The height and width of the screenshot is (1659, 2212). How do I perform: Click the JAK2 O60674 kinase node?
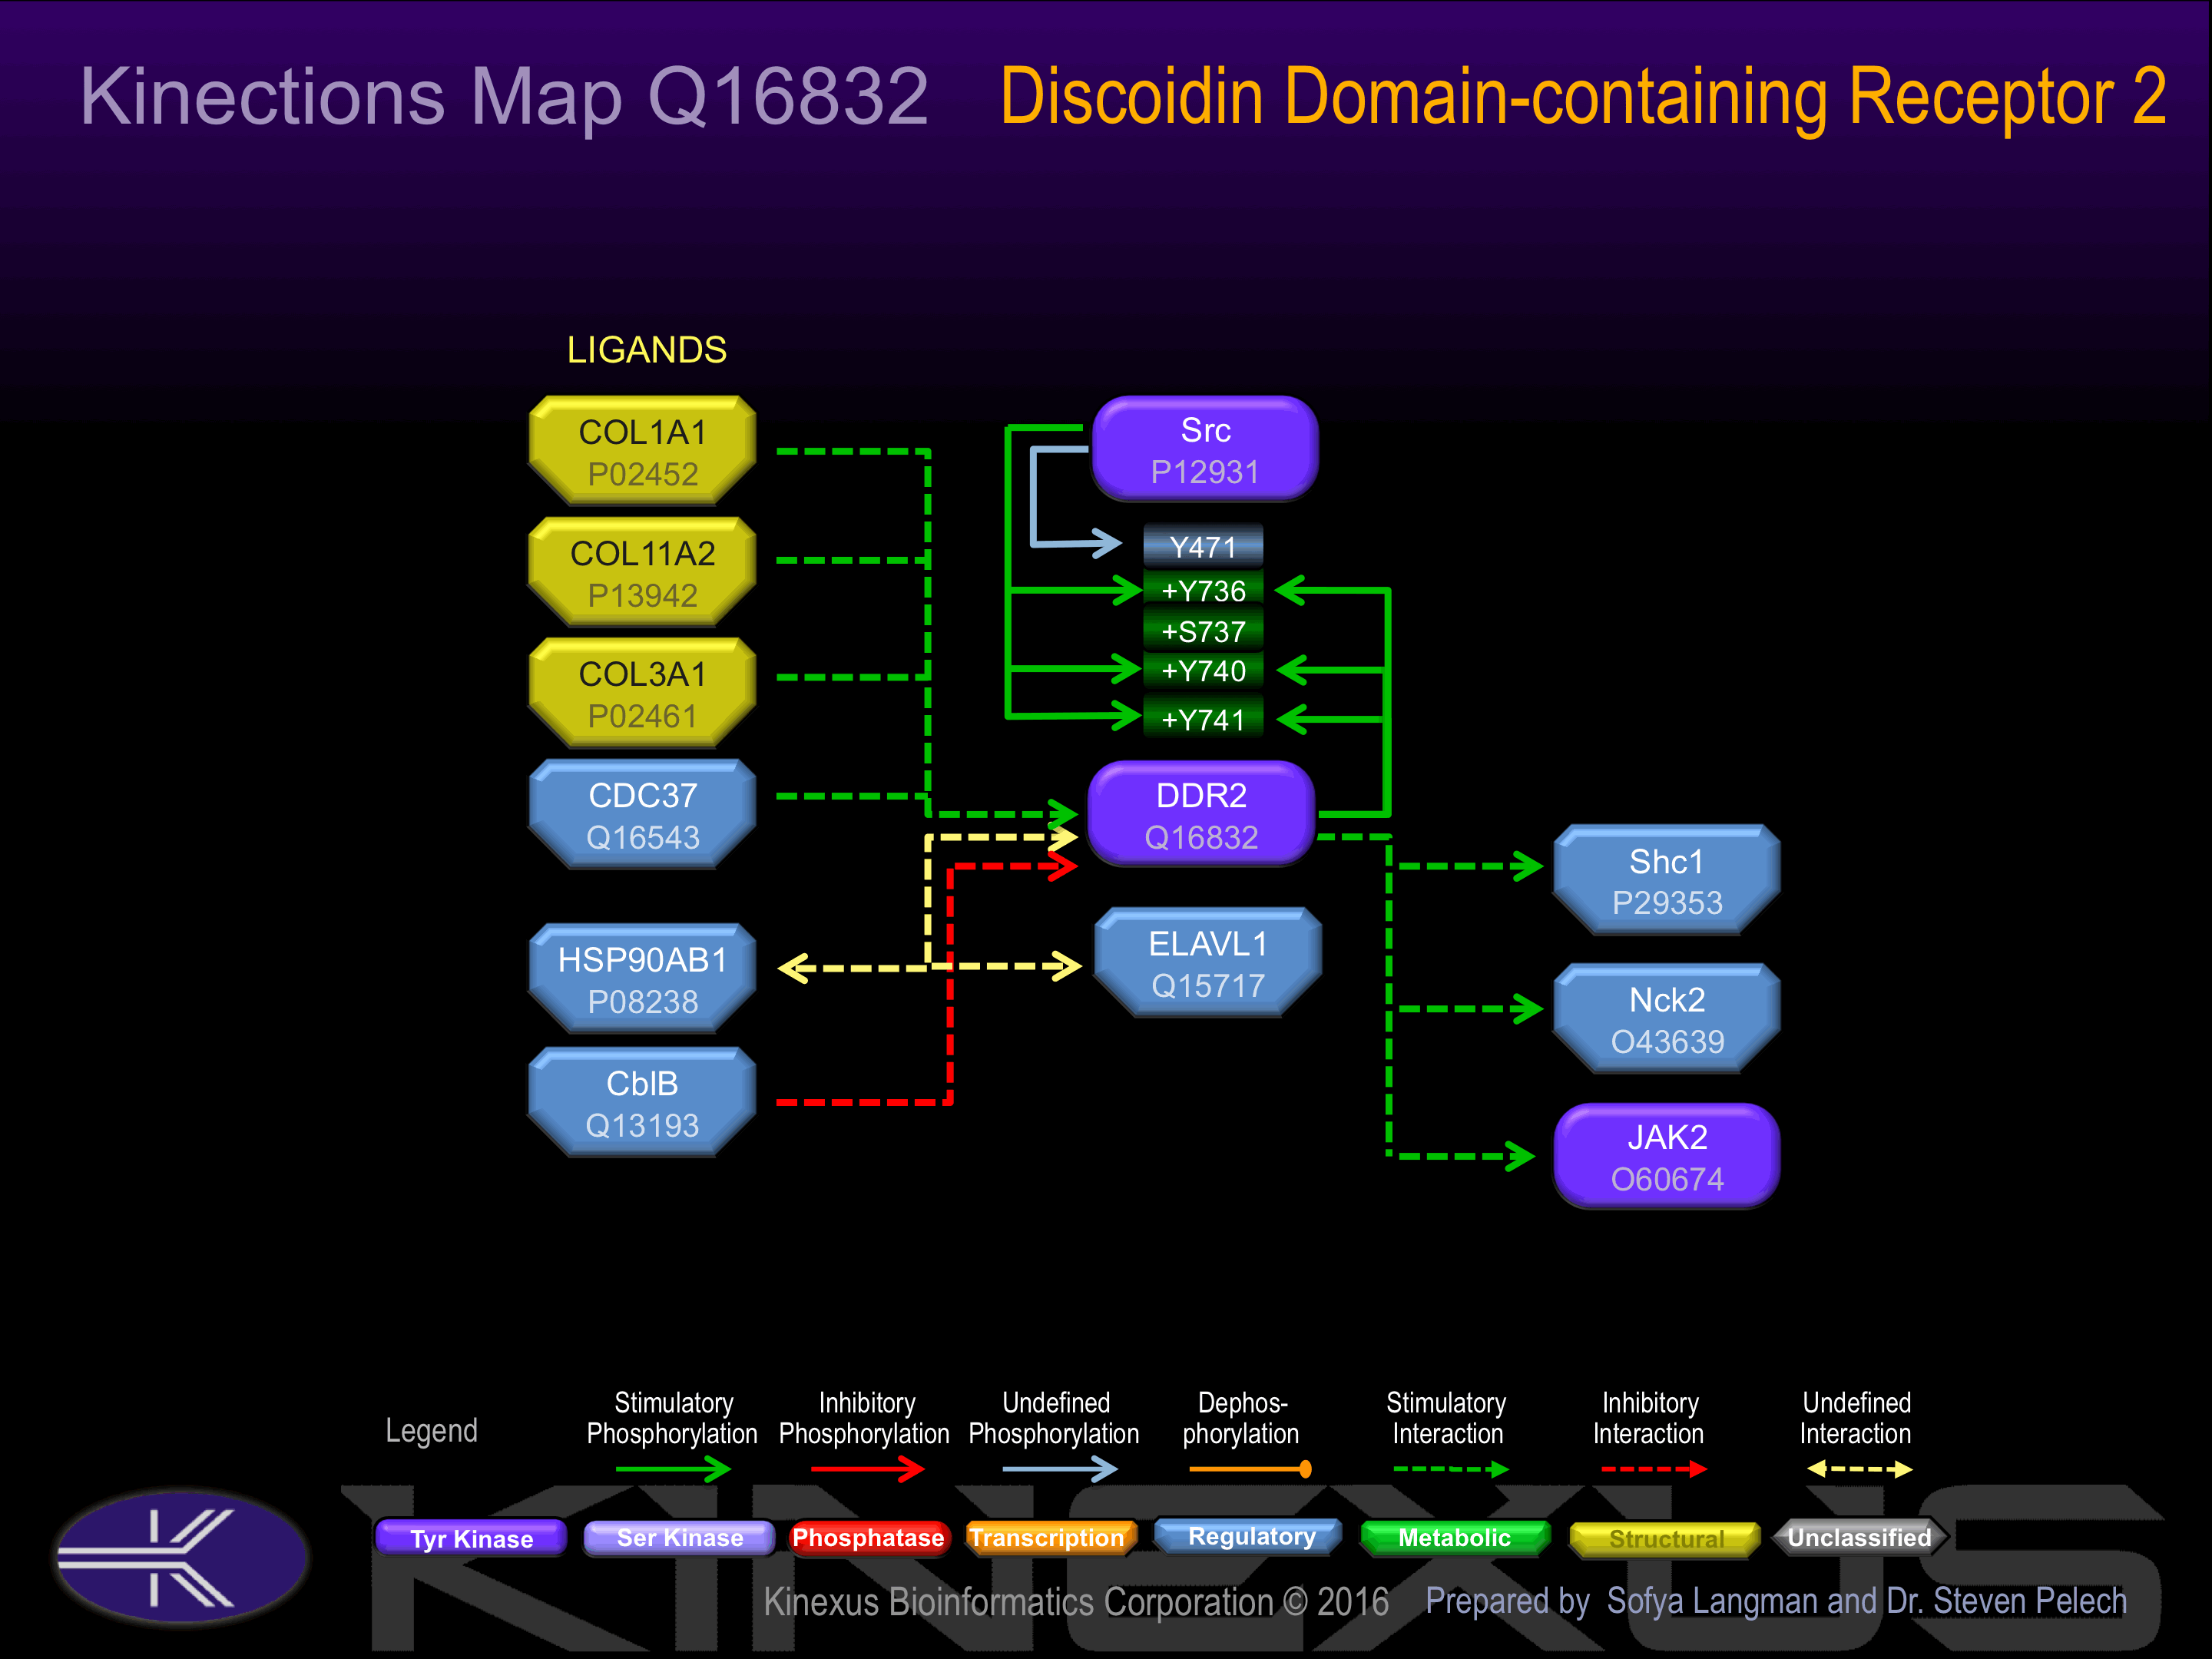tap(1667, 1157)
